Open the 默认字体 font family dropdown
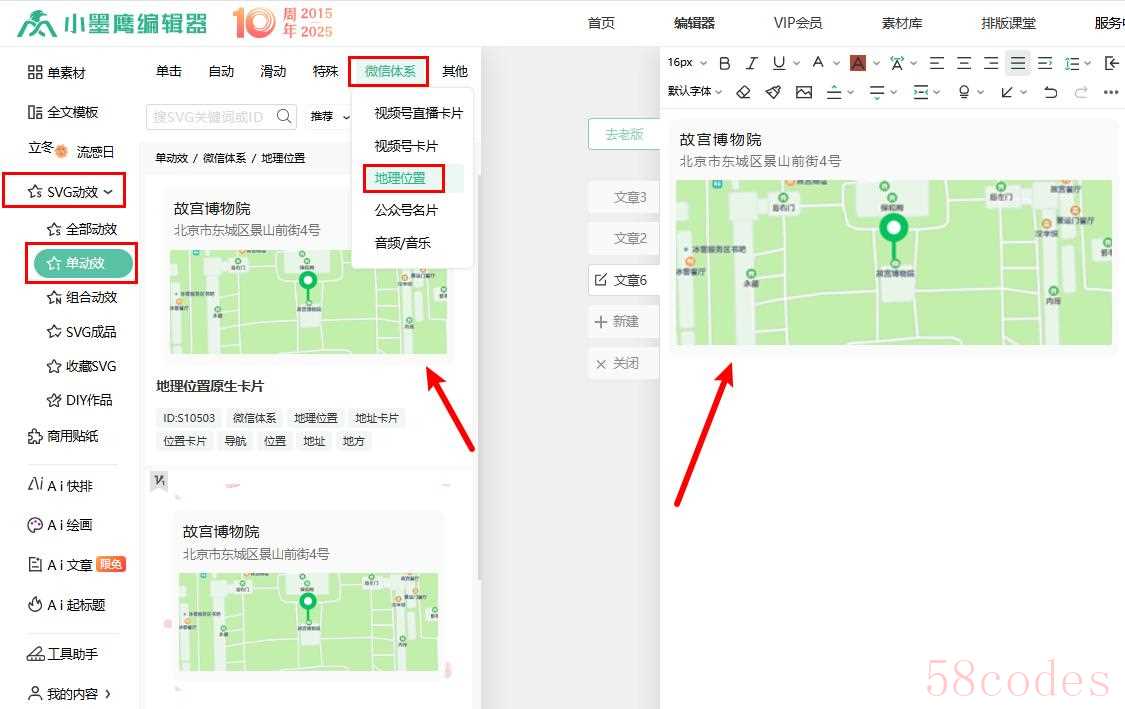Image resolution: width=1125 pixels, height=709 pixels. [x=695, y=91]
